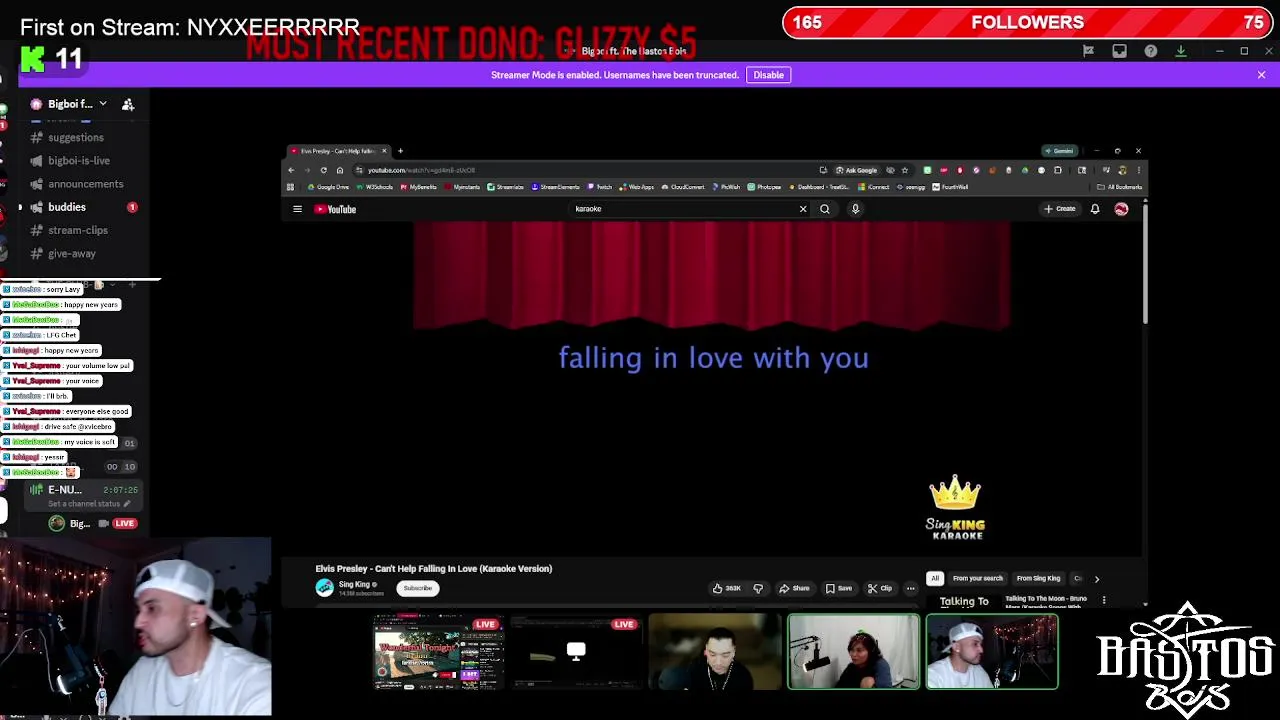Open the Talking To The Moon thumbnail
Image resolution: width=1280 pixels, height=720 pixels.
point(964,602)
